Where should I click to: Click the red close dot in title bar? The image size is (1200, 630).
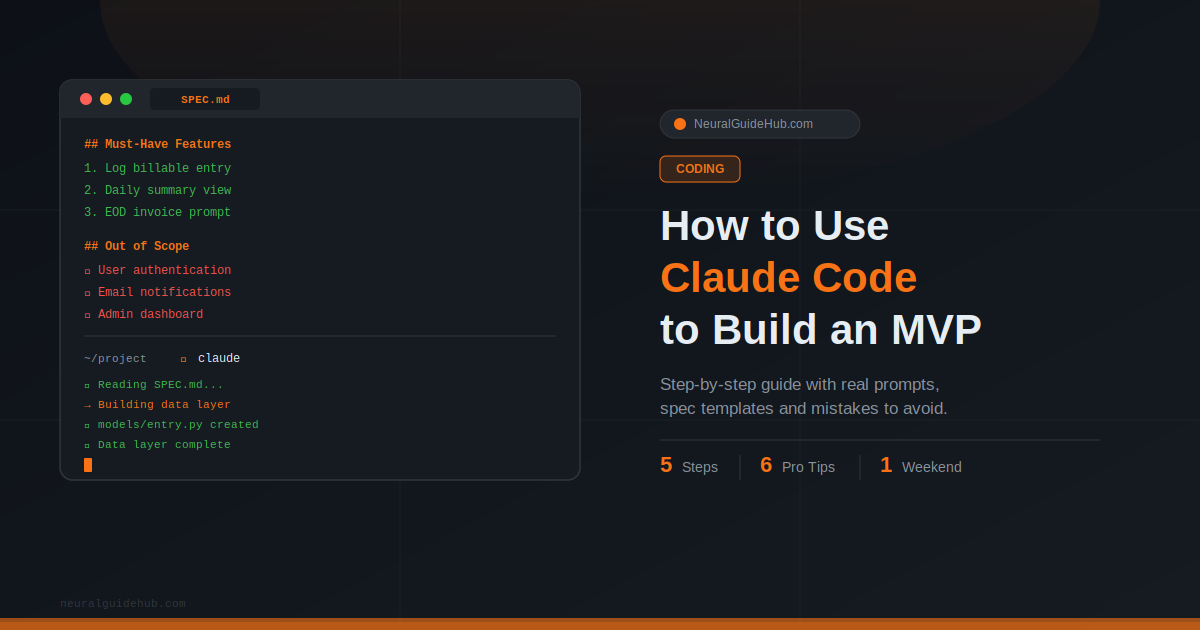(86, 99)
